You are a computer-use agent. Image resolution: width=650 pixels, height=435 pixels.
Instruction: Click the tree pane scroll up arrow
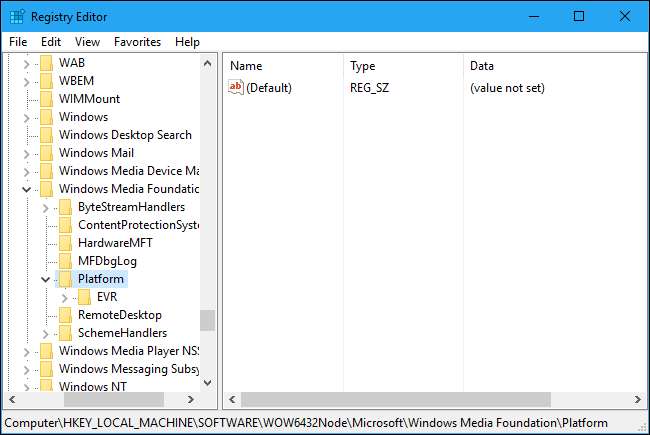point(208,63)
